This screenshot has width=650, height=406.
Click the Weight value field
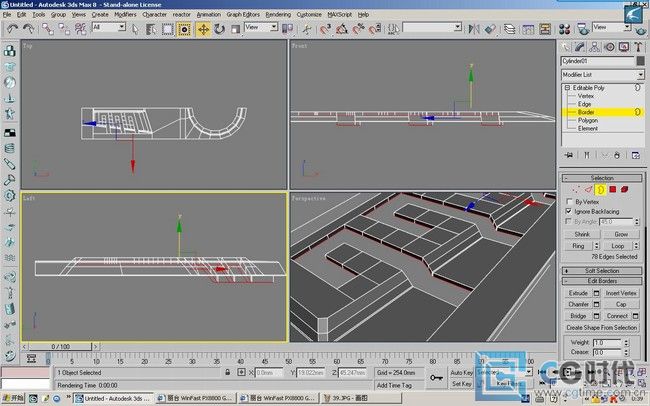click(x=607, y=343)
